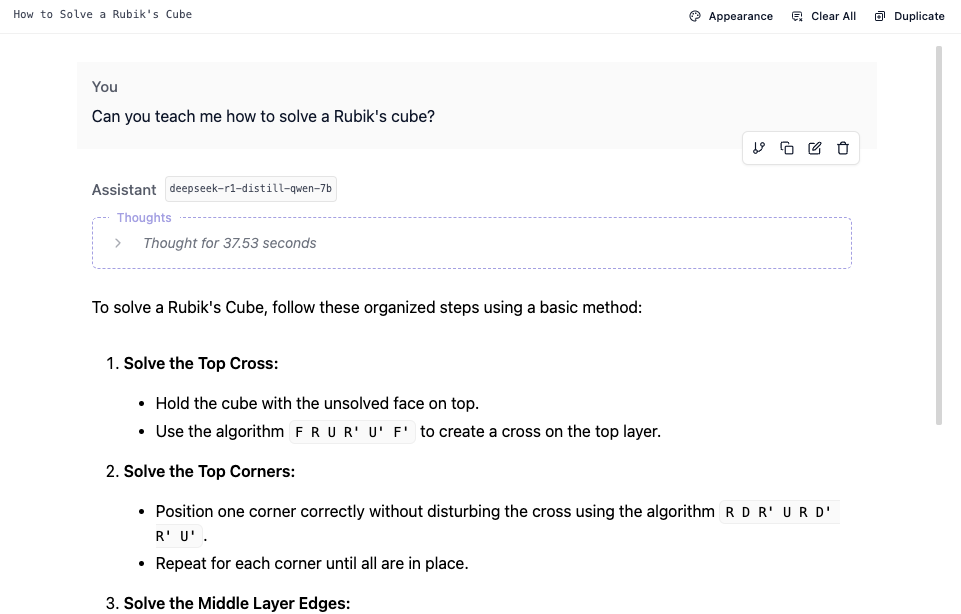
Task: Expand the Thoughts section chevron
Action: [118, 243]
